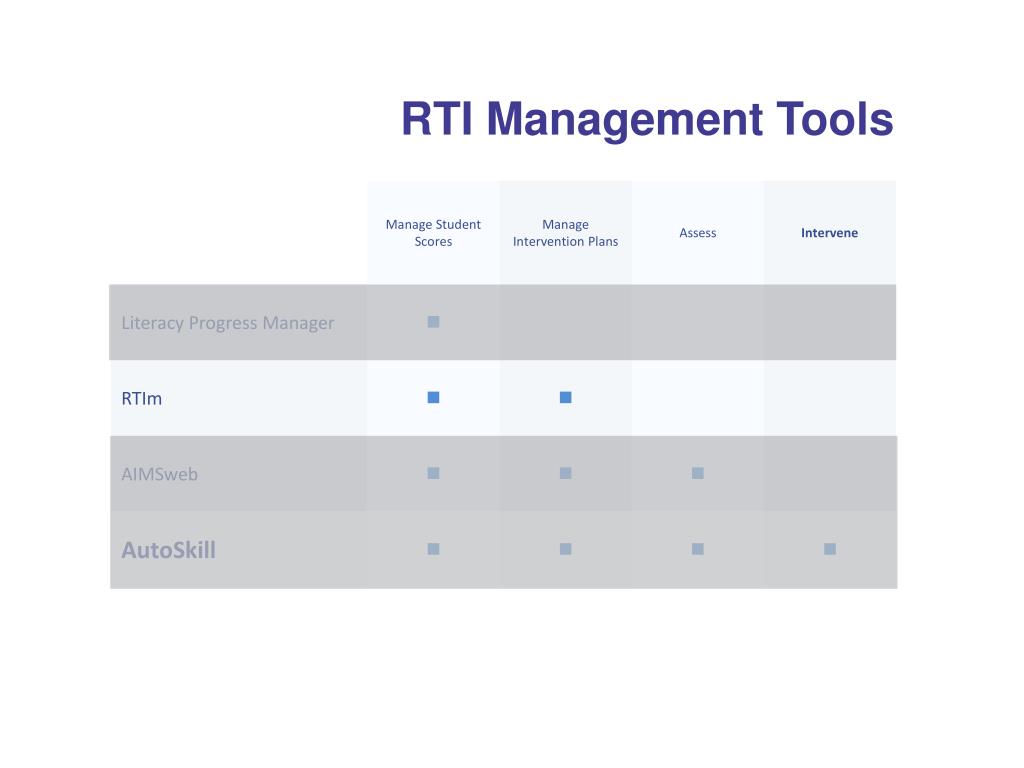Click AutoSkill's Manage Student Scores marker

tap(433, 549)
